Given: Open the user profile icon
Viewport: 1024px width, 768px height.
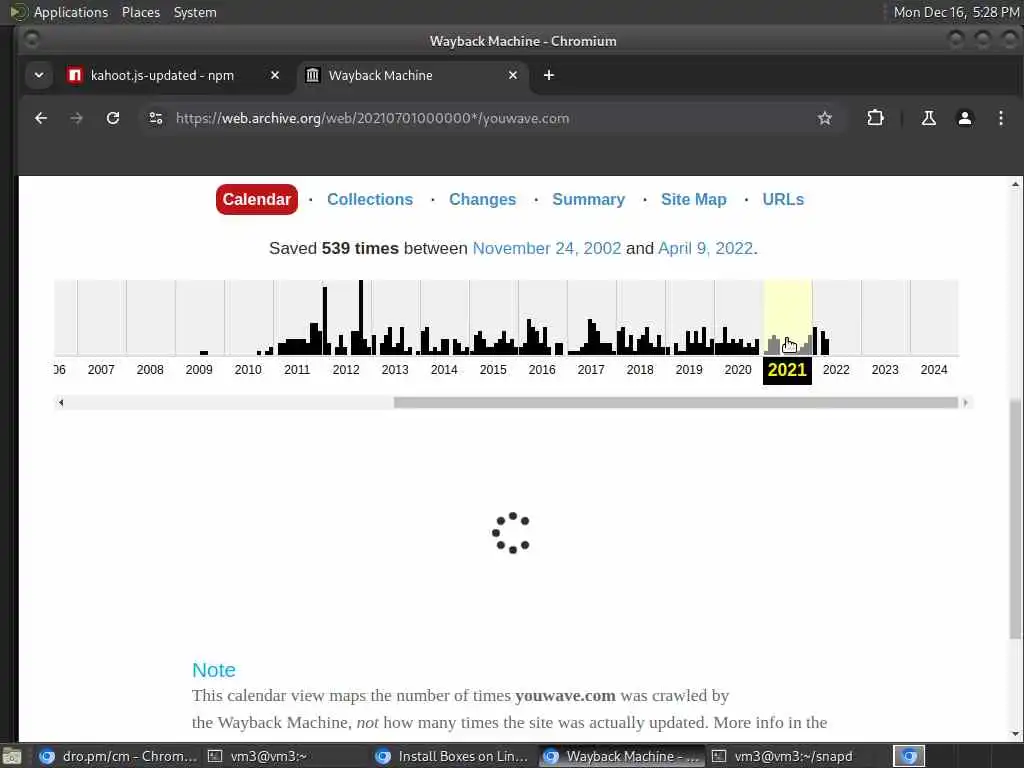Looking at the screenshot, I should click(x=965, y=118).
